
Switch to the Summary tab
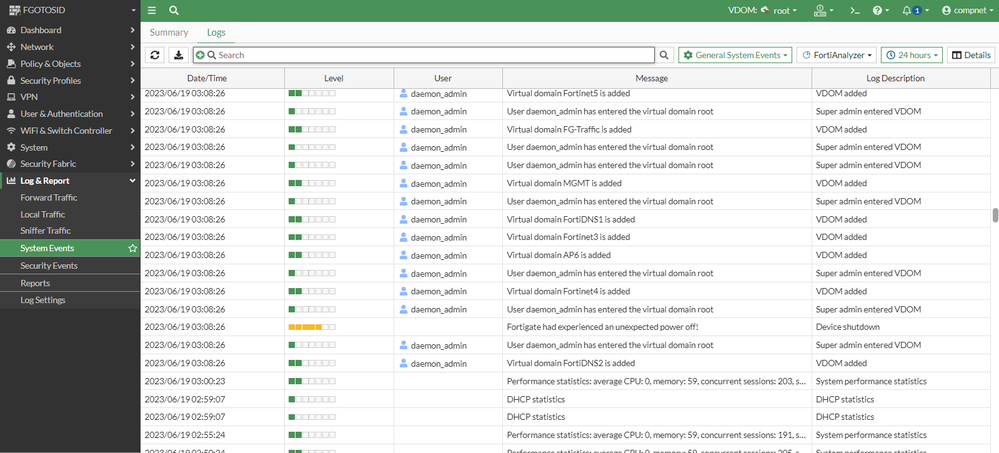tap(168, 33)
